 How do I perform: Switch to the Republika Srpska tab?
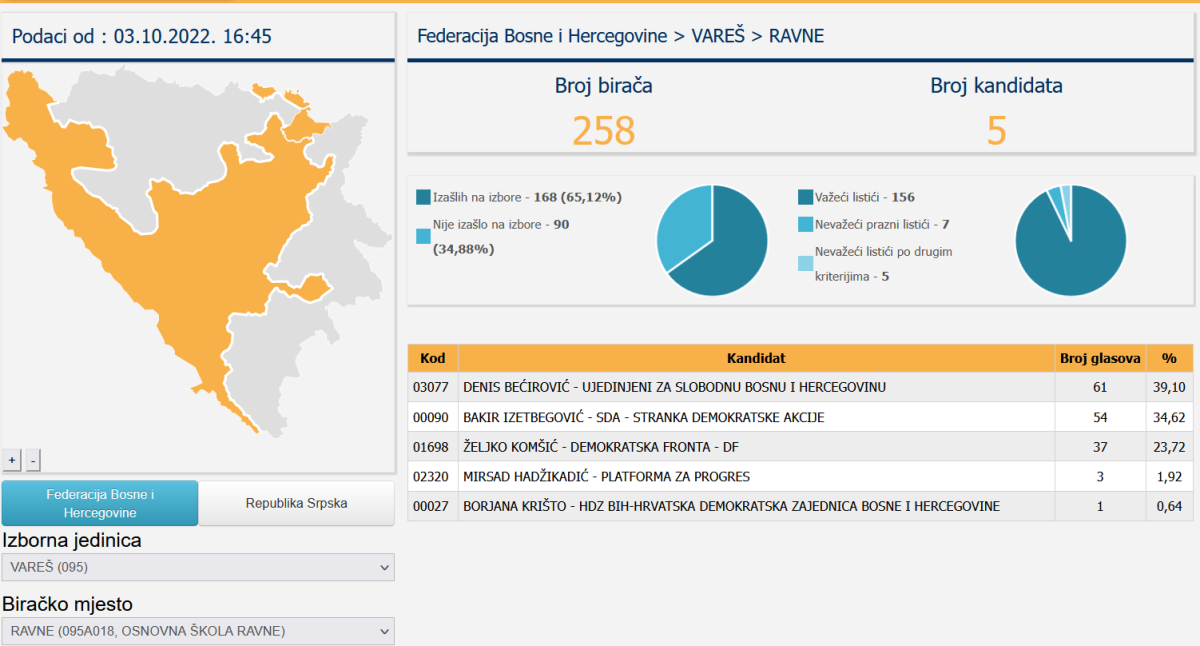point(297,503)
